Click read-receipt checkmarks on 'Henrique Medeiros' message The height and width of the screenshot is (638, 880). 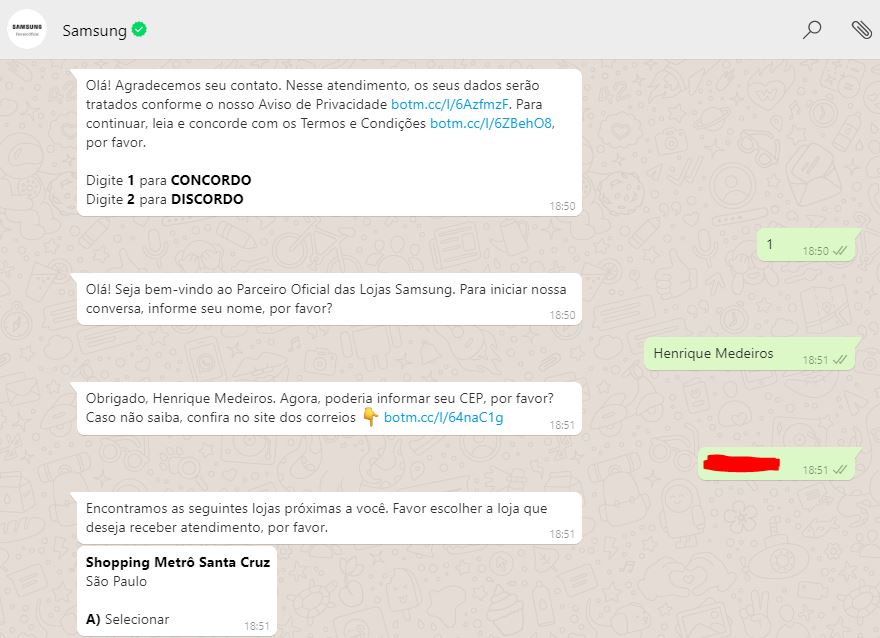[x=840, y=360]
